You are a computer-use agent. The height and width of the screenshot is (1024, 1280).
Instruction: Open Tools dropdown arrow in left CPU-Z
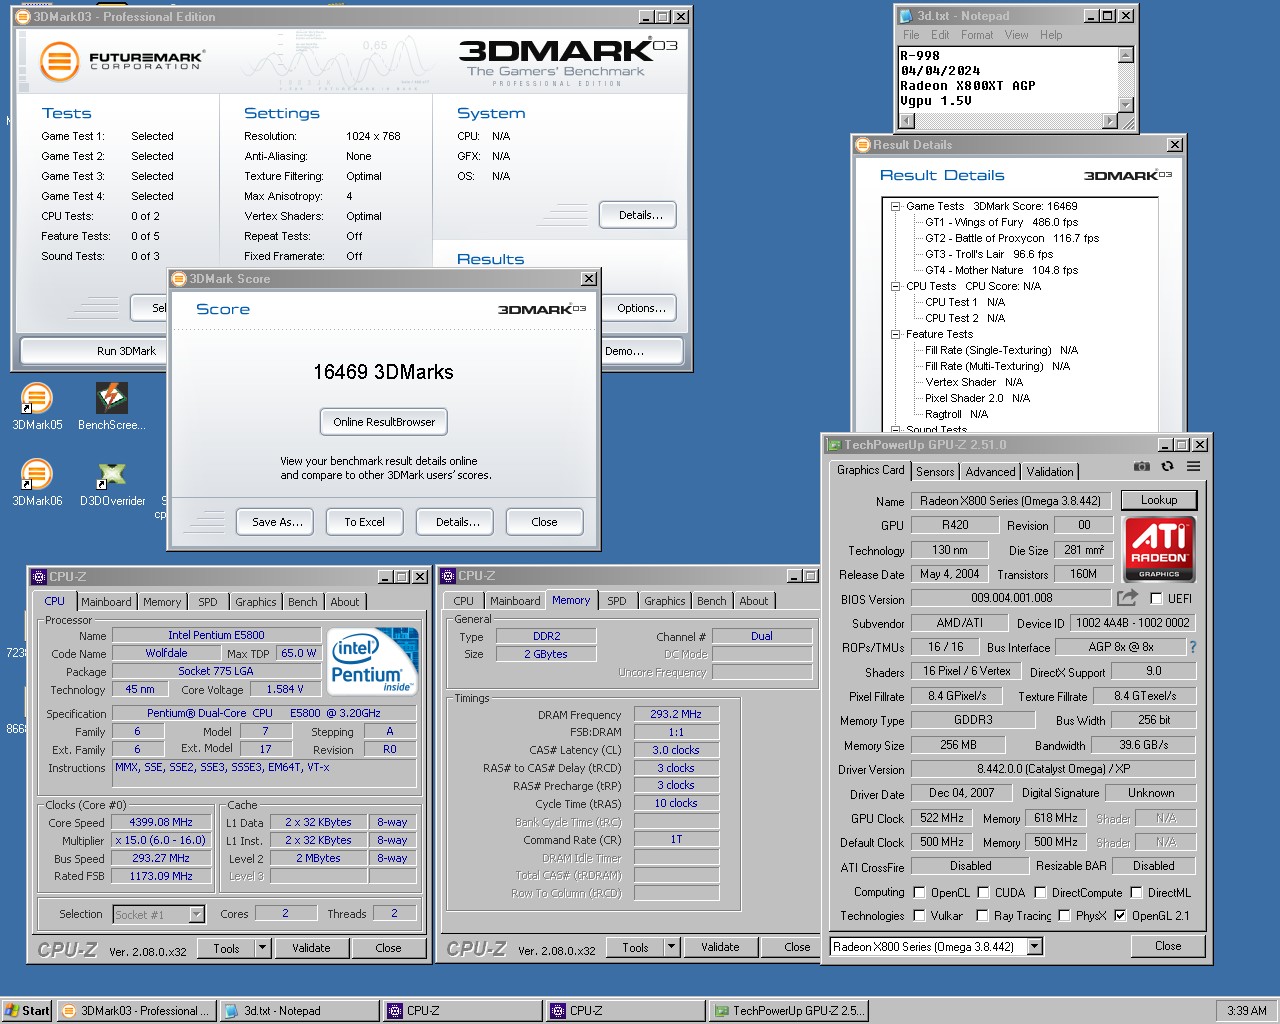(263, 948)
